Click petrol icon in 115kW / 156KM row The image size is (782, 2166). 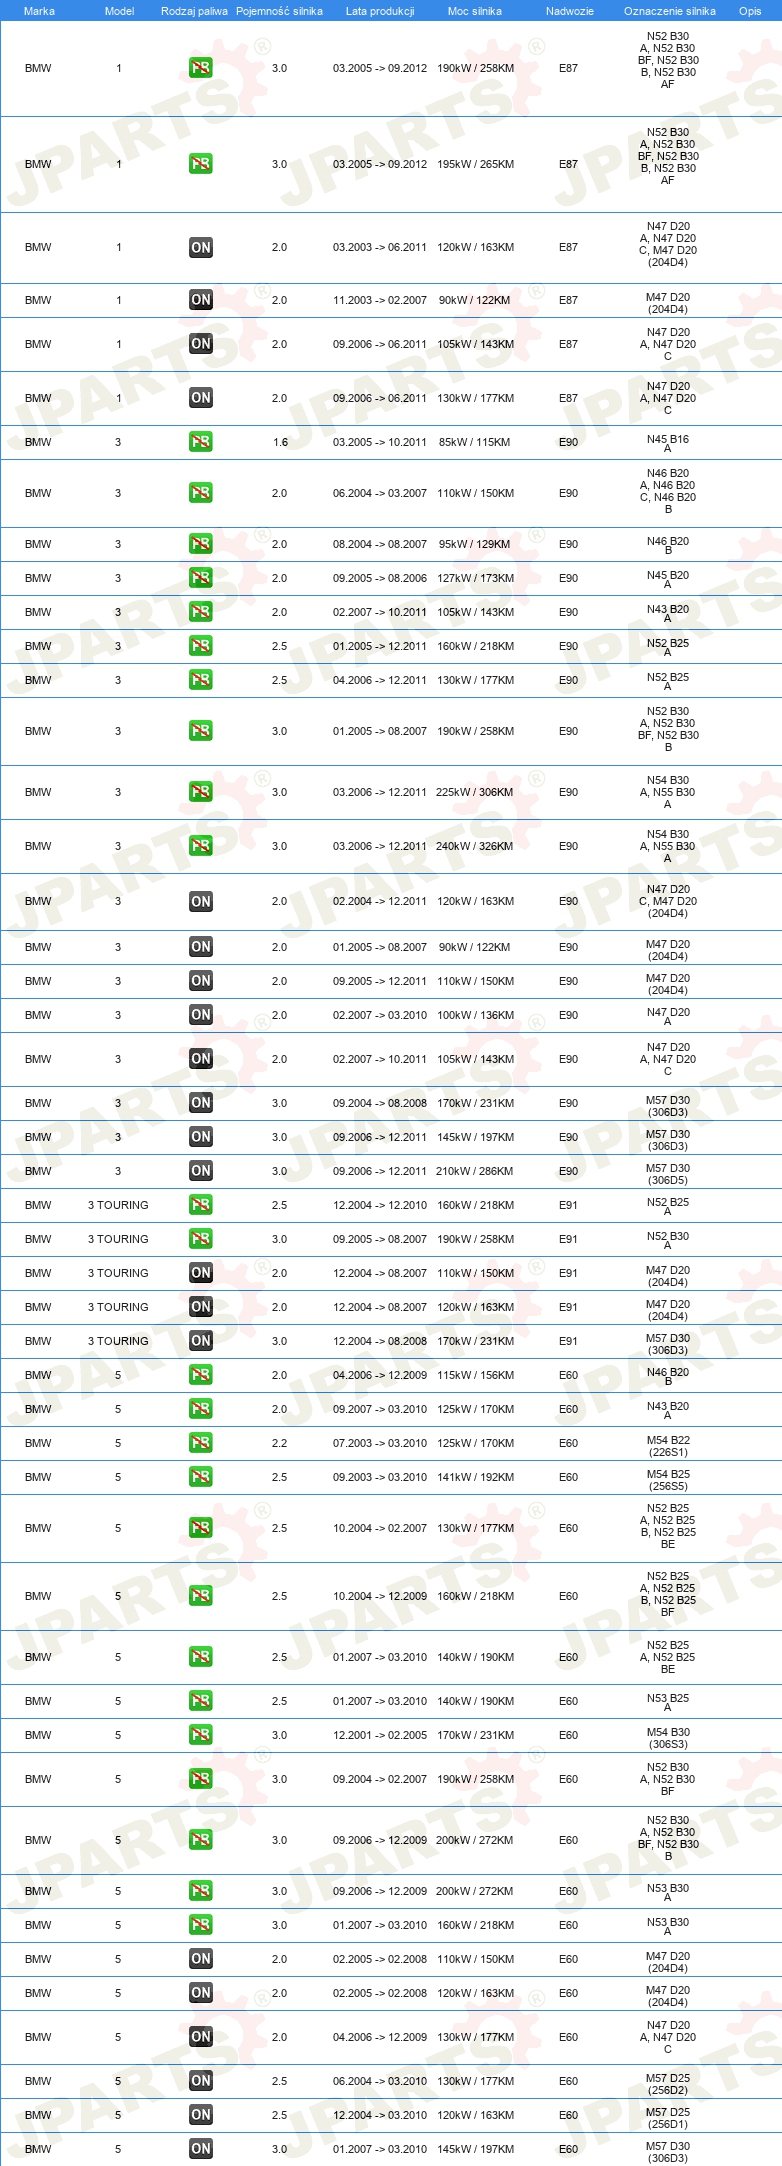click(x=201, y=1375)
